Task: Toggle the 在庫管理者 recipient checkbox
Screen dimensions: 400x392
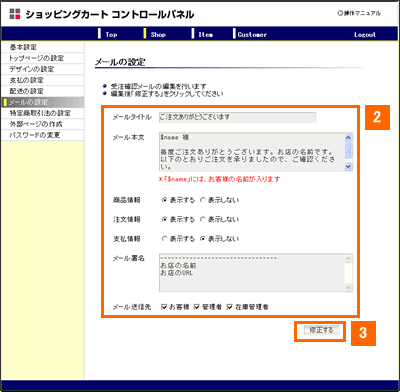Action: [229, 307]
